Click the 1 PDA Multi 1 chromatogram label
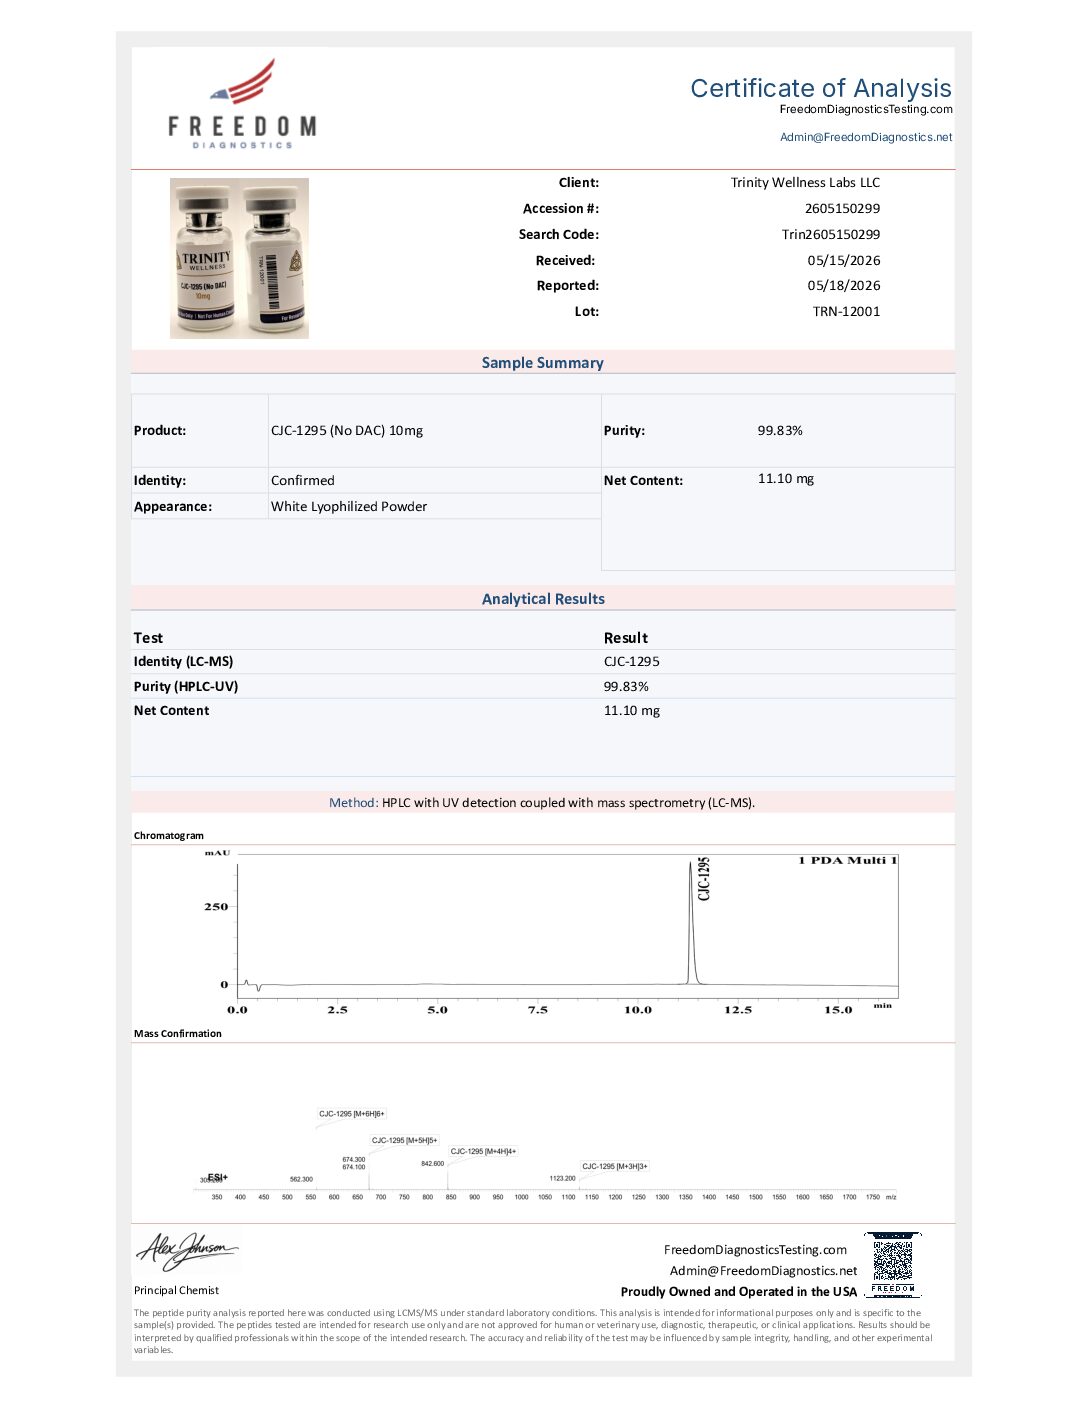 (x=847, y=860)
